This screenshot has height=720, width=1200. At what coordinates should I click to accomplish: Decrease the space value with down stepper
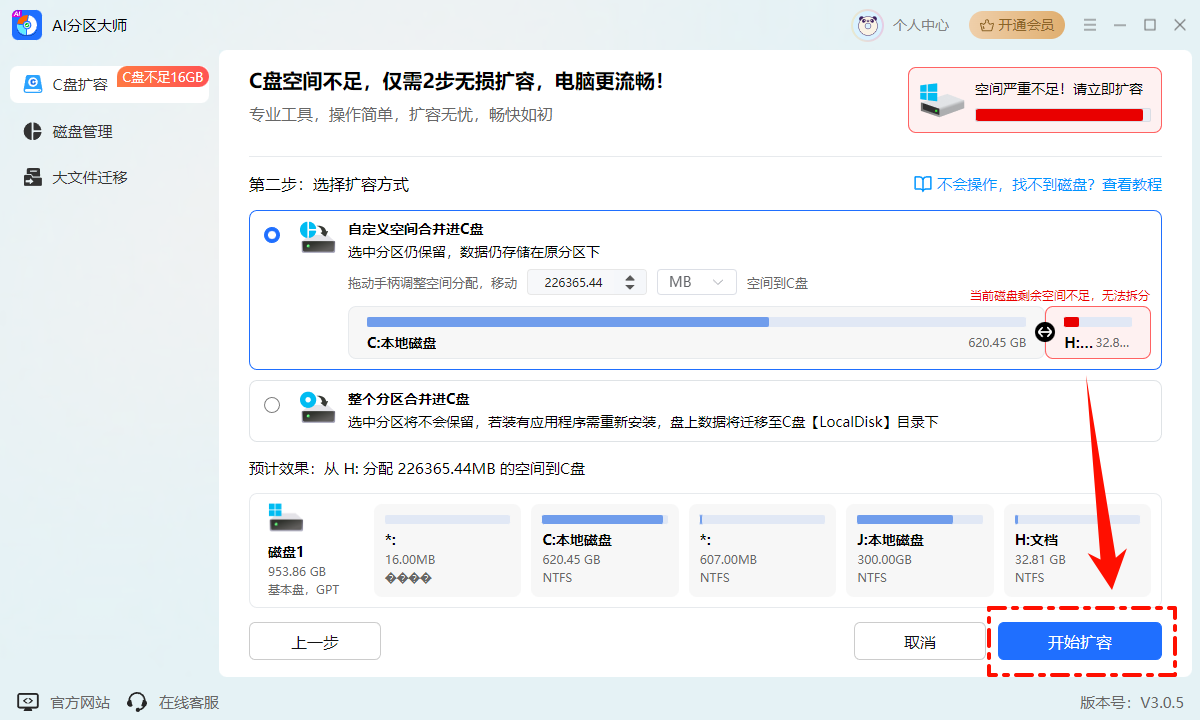click(629, 288)
